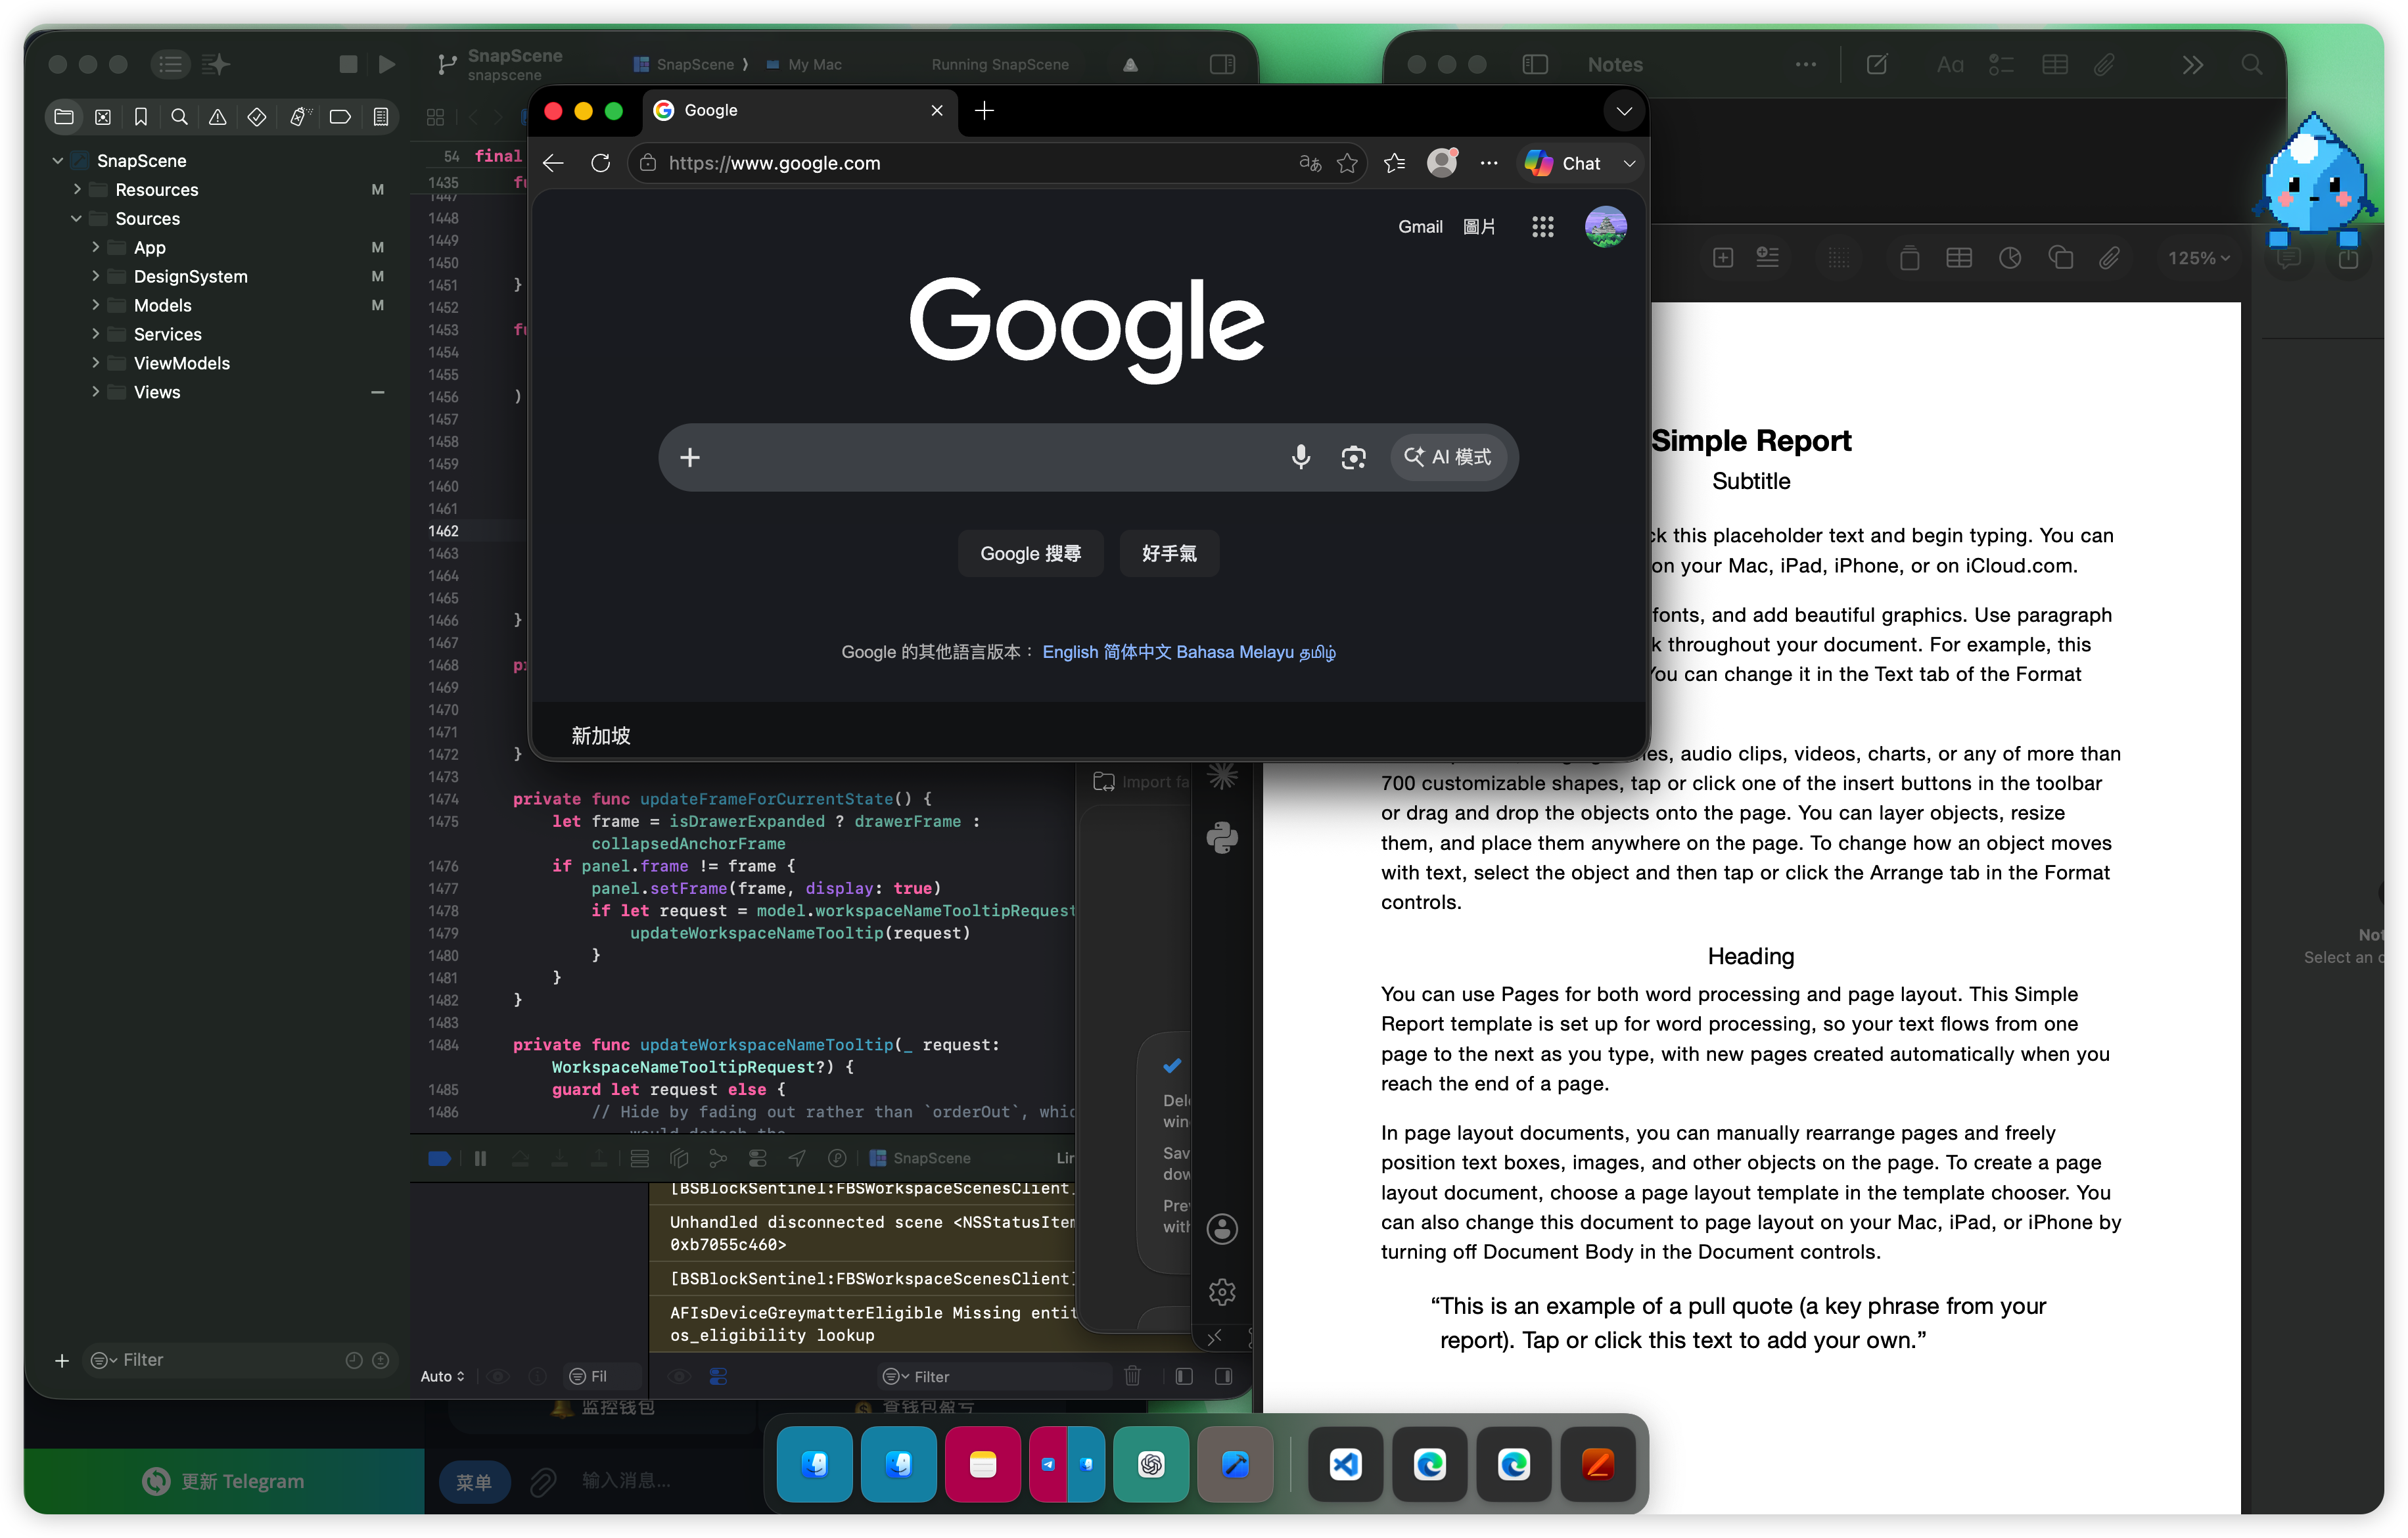The image size is (2408, 1538).
Task: Search by image with the Lens icon
Action: (x=1353, y=457)
